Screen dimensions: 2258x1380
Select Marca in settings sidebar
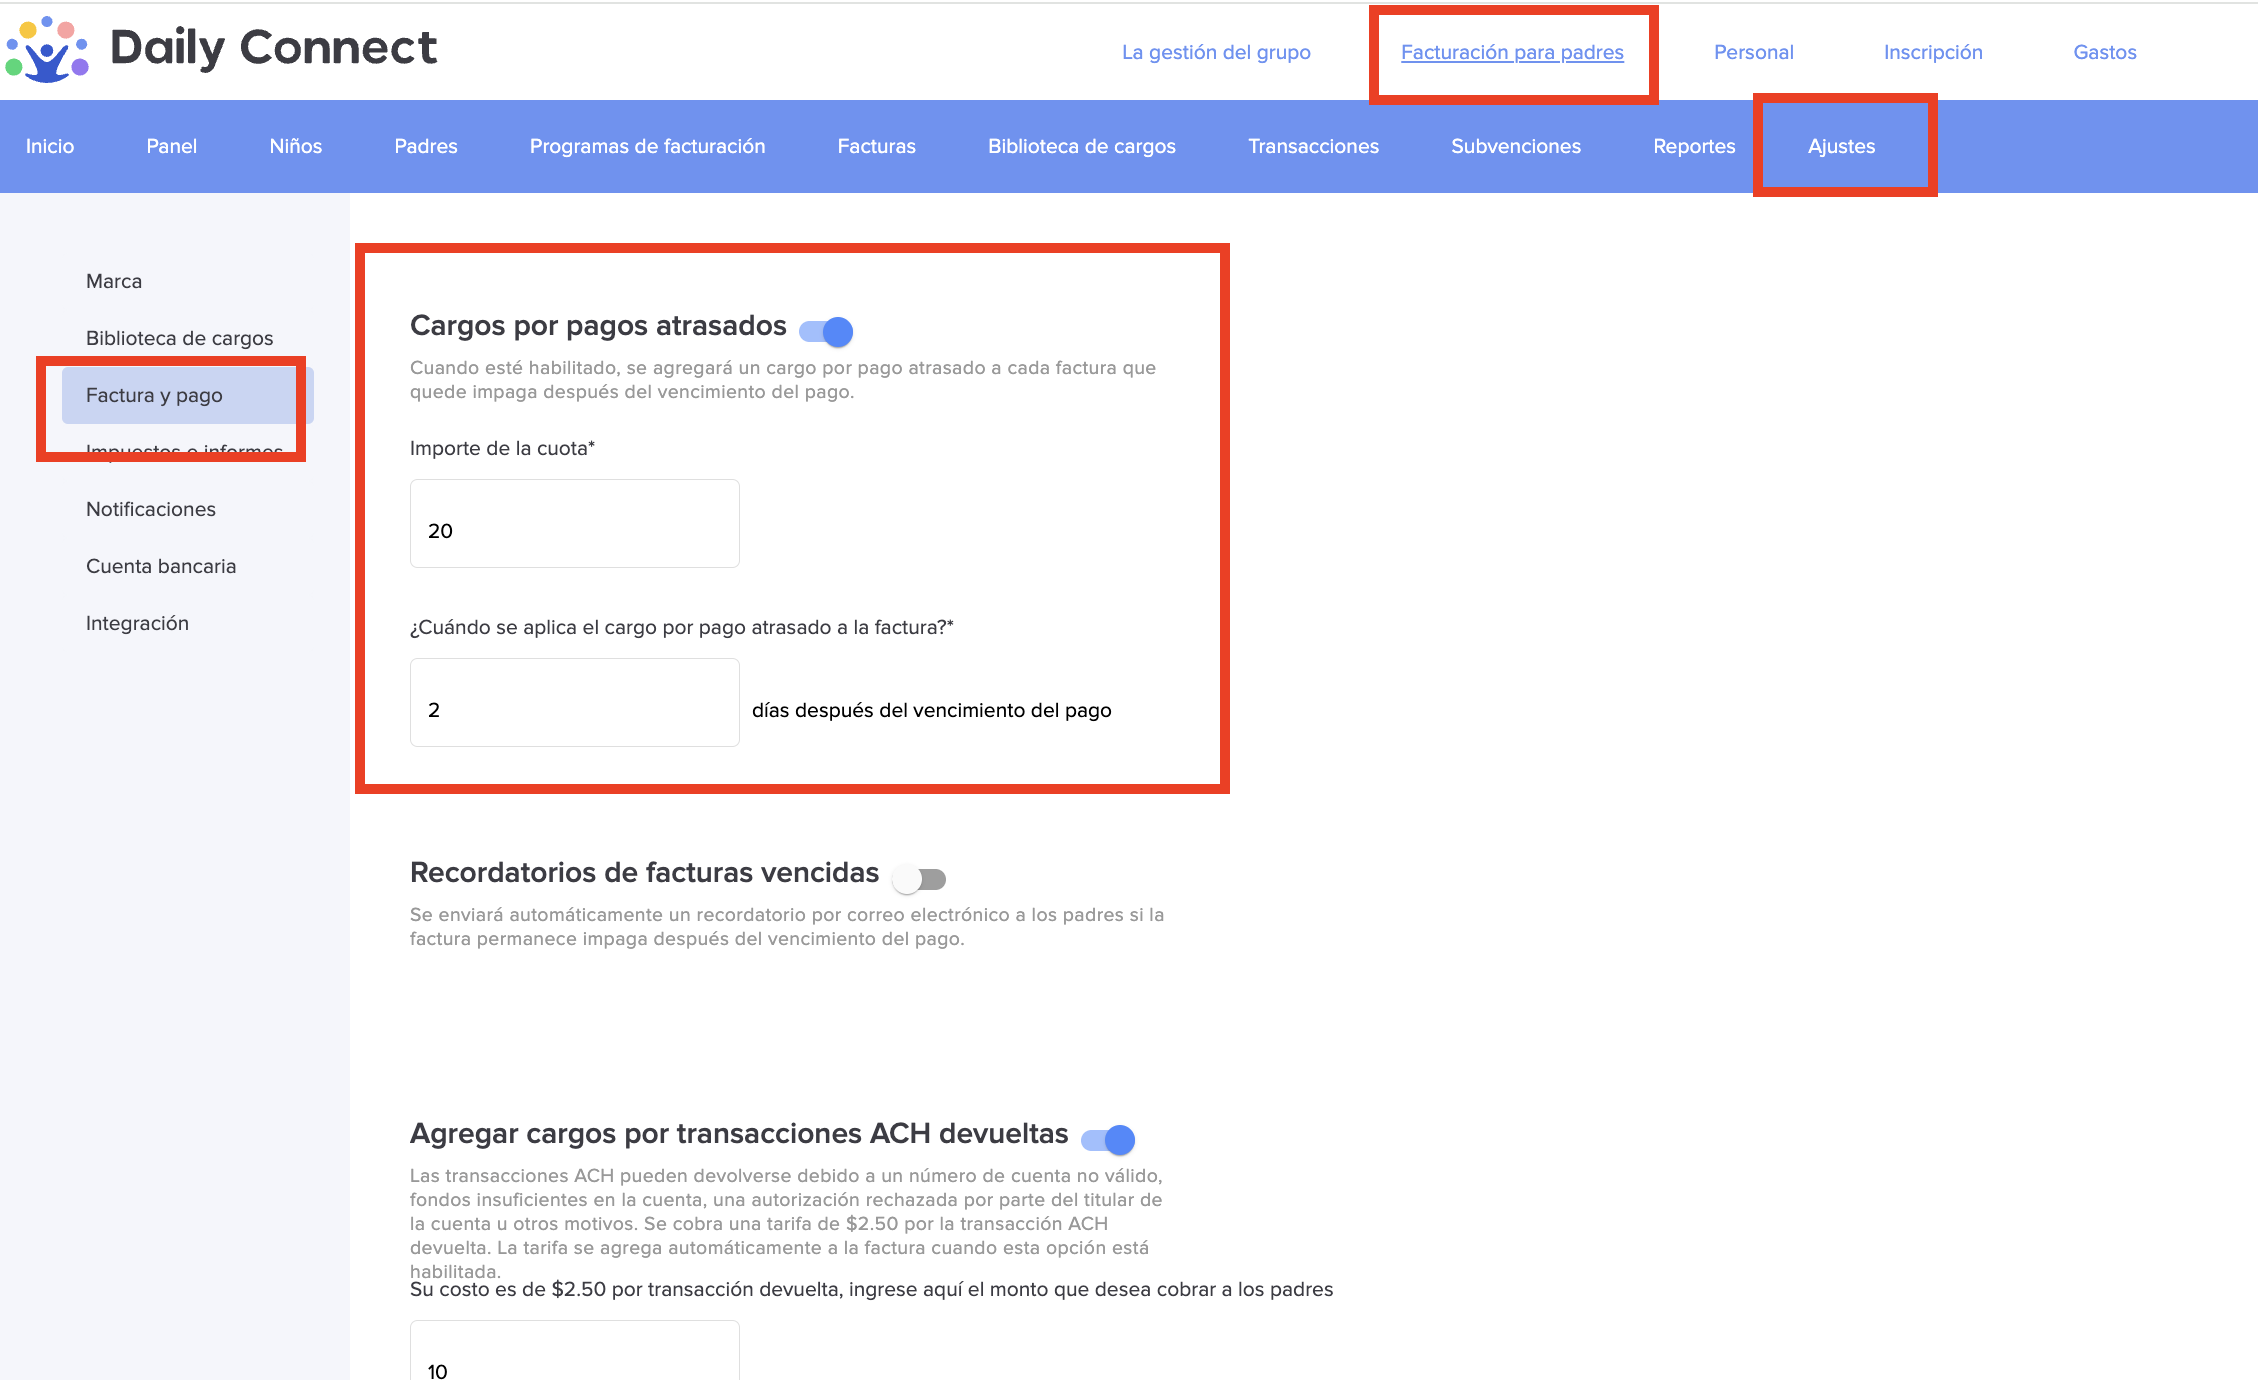[x=114, y=281]
